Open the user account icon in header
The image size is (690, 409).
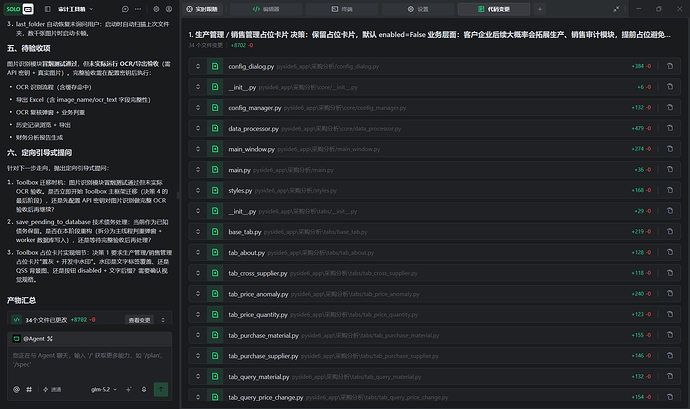click(169, 9)
